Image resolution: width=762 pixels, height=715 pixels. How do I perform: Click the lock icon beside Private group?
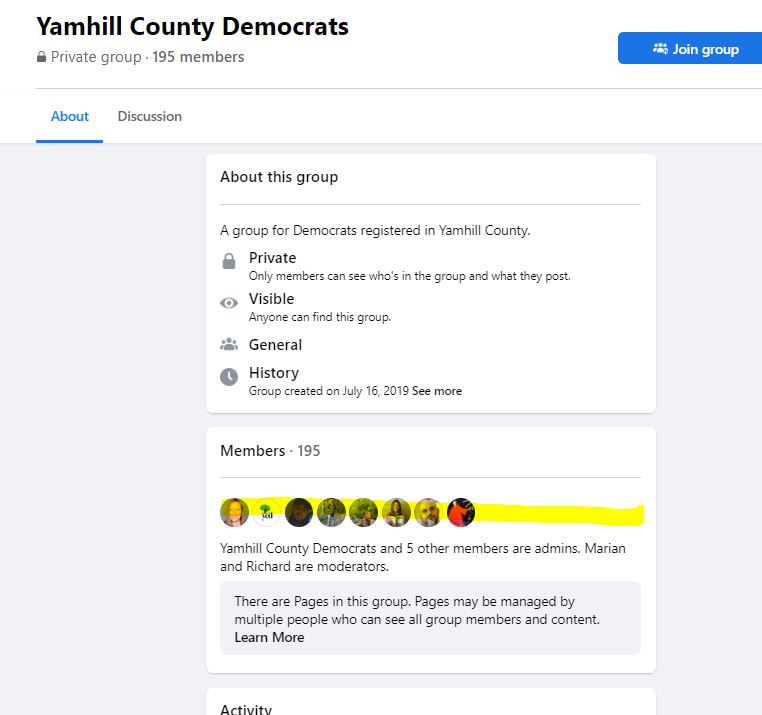coord(41,57)
